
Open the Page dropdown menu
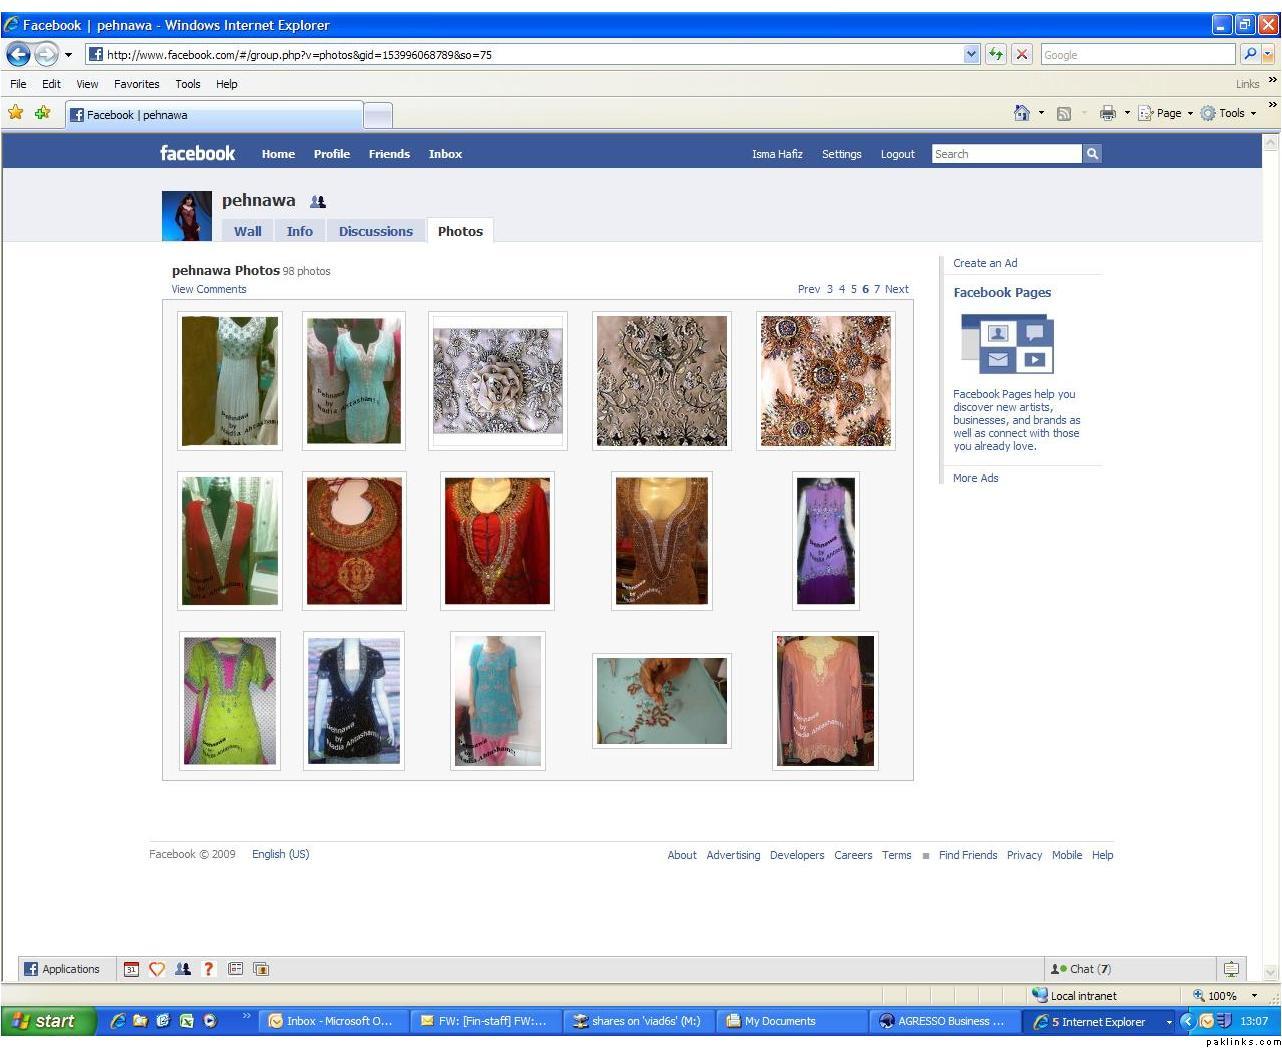(x=1167, y=113)
